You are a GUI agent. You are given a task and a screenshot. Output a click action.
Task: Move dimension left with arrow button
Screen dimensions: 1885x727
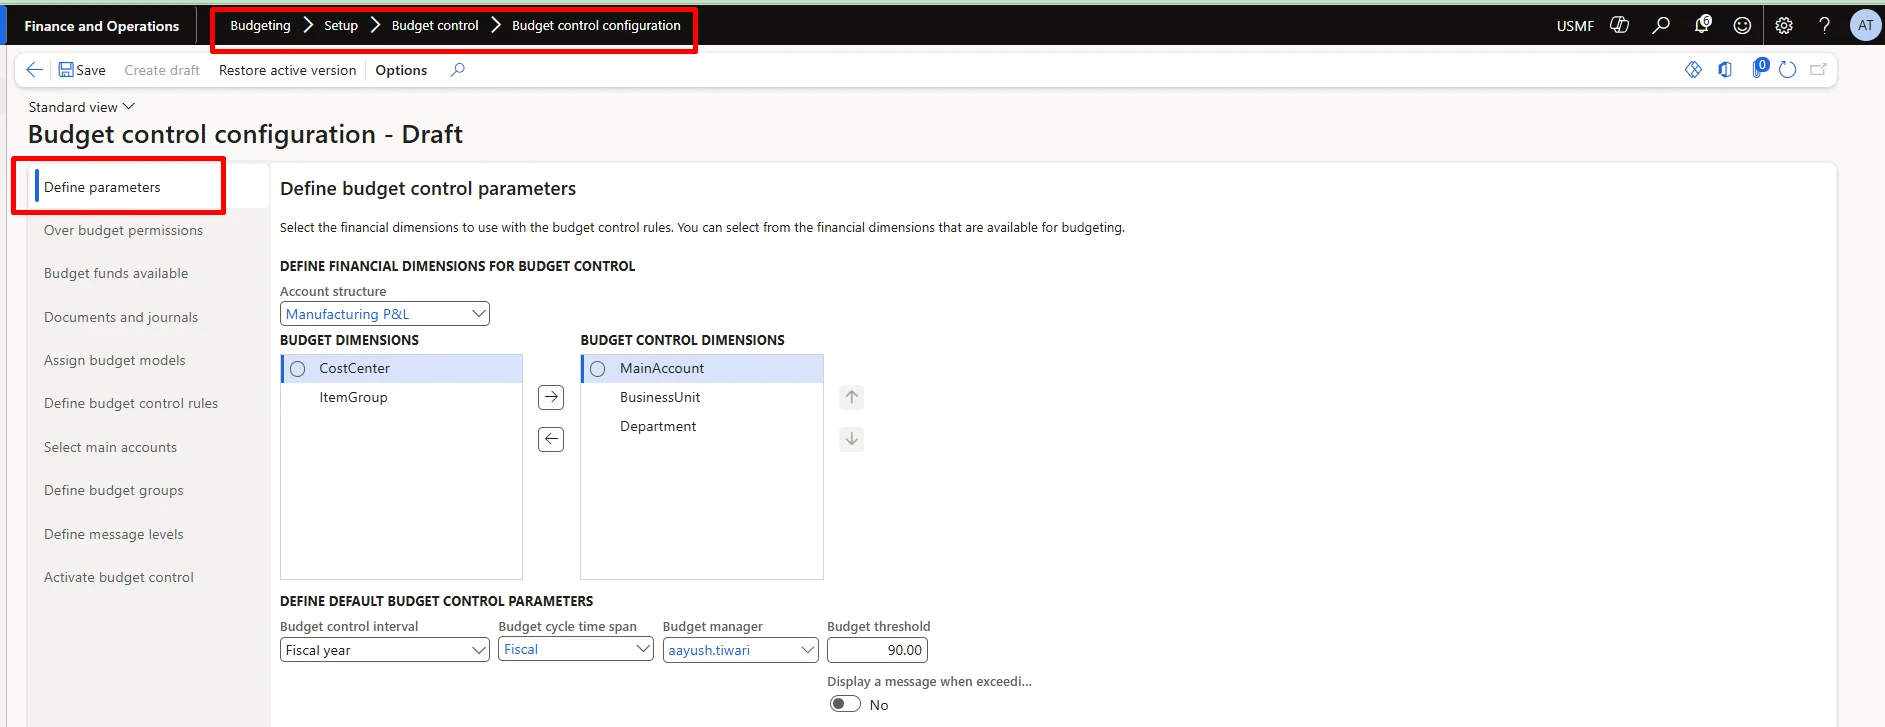pos(551,439)
